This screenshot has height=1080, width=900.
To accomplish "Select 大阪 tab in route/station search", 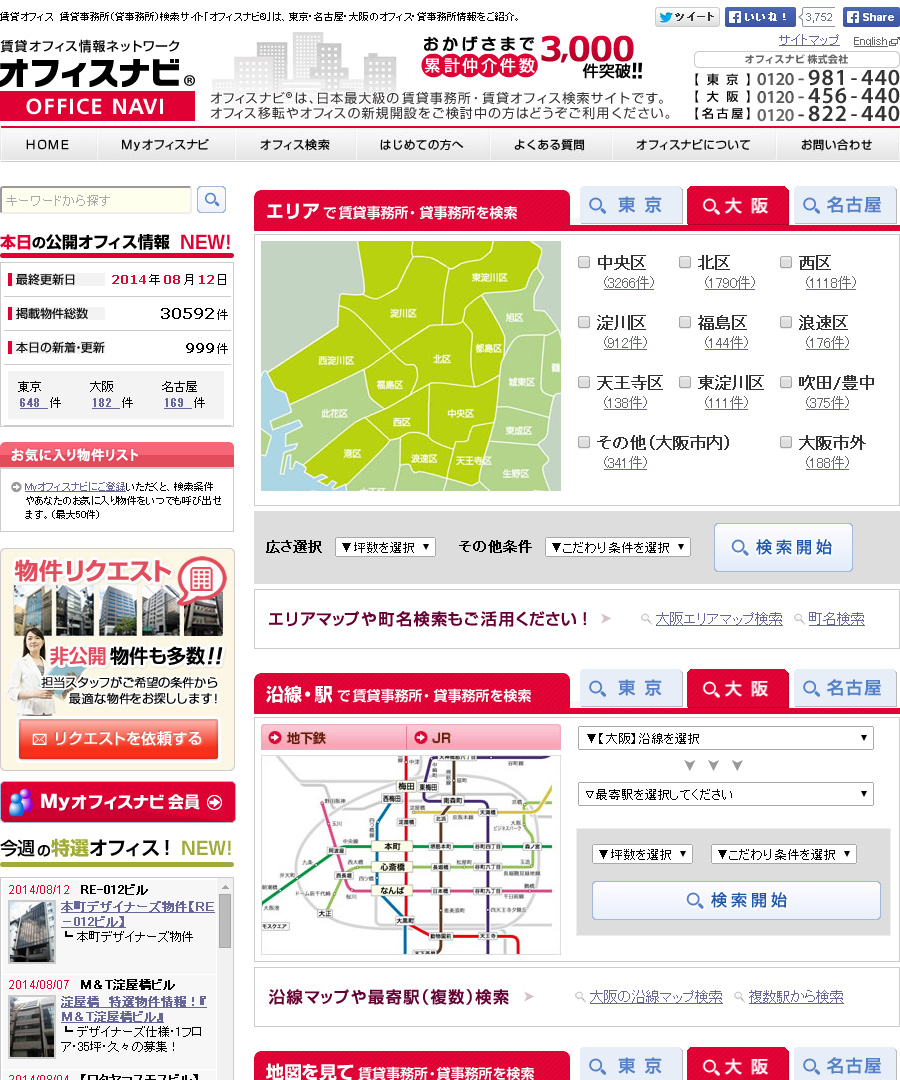I will pyautogui.click(x=737, y=688).
